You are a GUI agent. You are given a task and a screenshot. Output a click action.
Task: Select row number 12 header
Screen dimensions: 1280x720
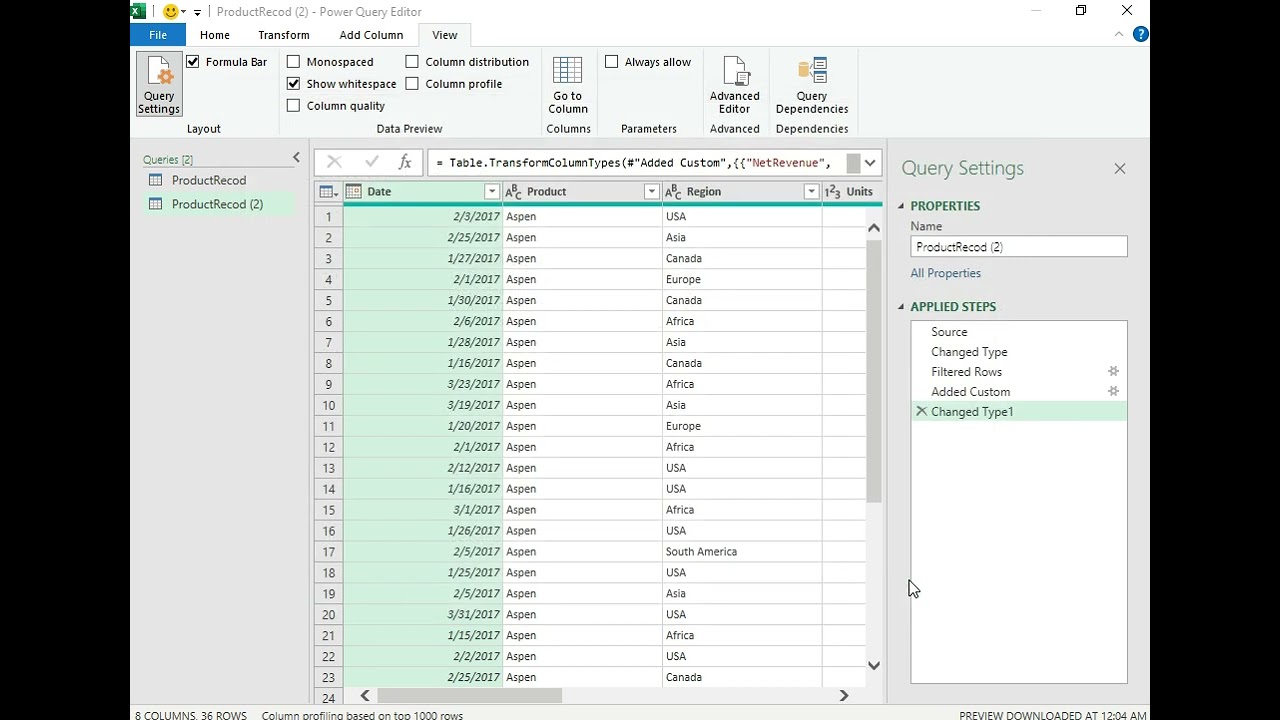pyautogui.click(x=329, y=447)
